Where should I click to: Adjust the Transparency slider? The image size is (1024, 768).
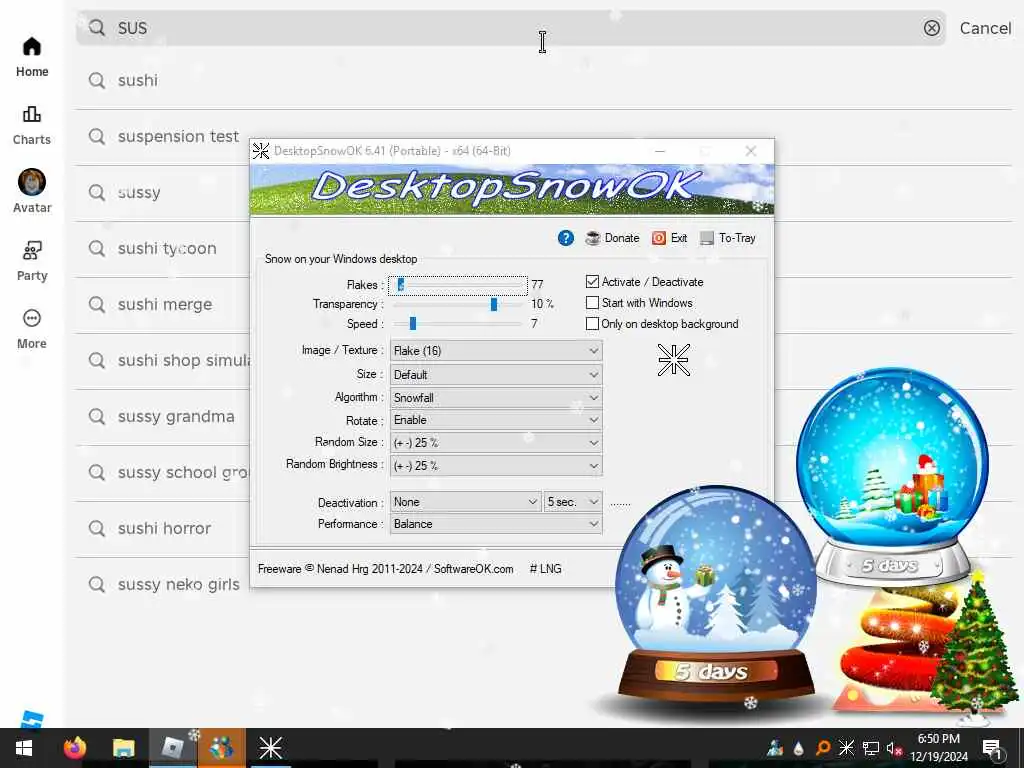point(458,304)
